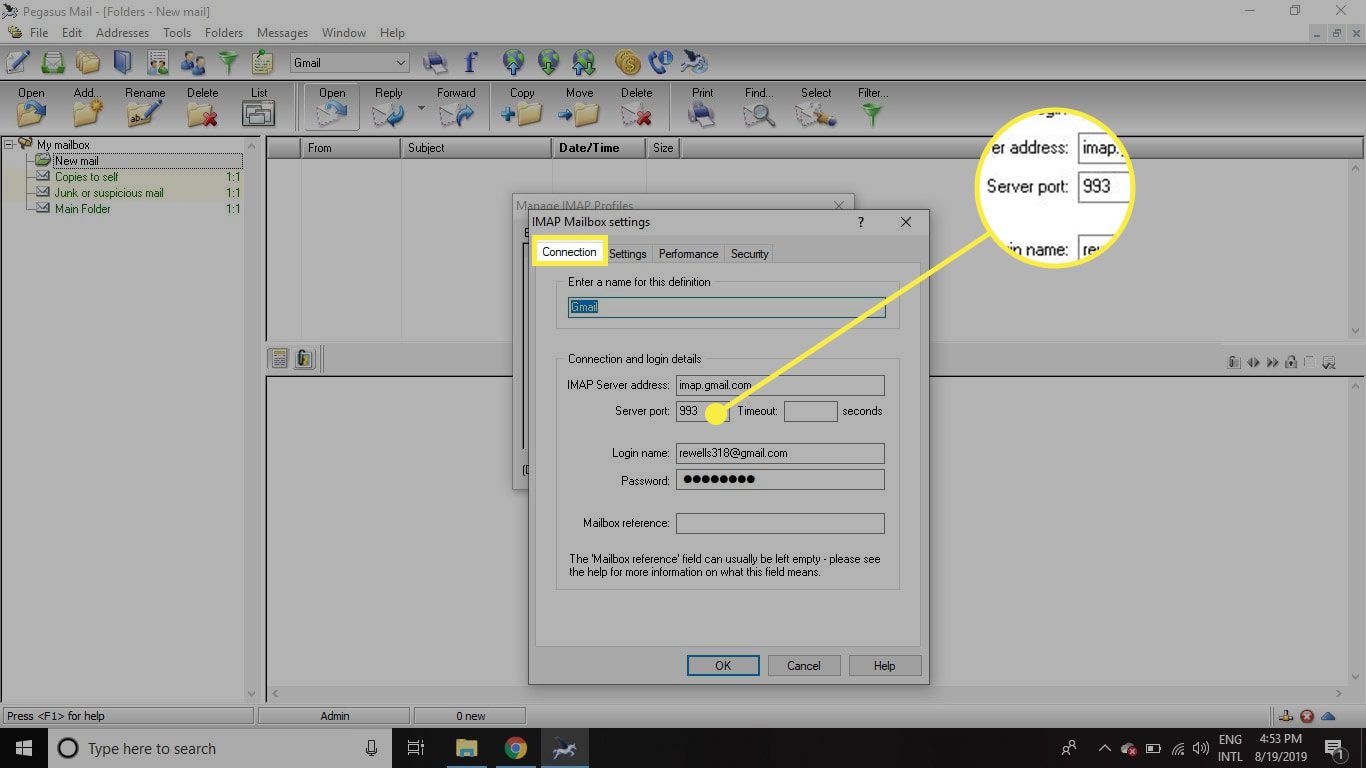Viewport: 1366px width, 768px height.
Task: Switch to the Settings tab
Action: click(x=628, y=254)
